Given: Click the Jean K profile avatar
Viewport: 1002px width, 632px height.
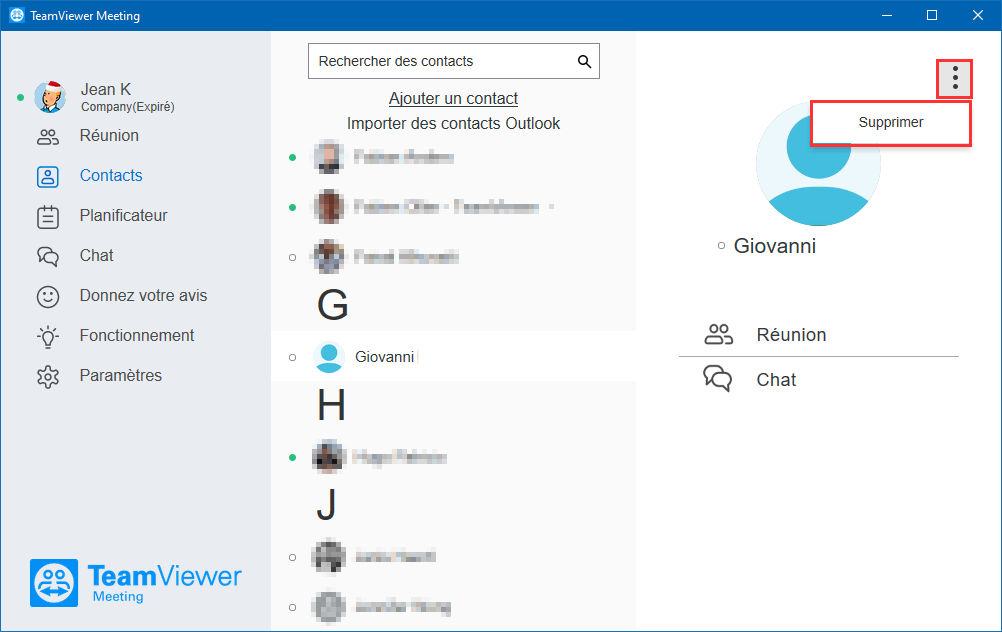Looking at the screenshot, I should 50,97.
